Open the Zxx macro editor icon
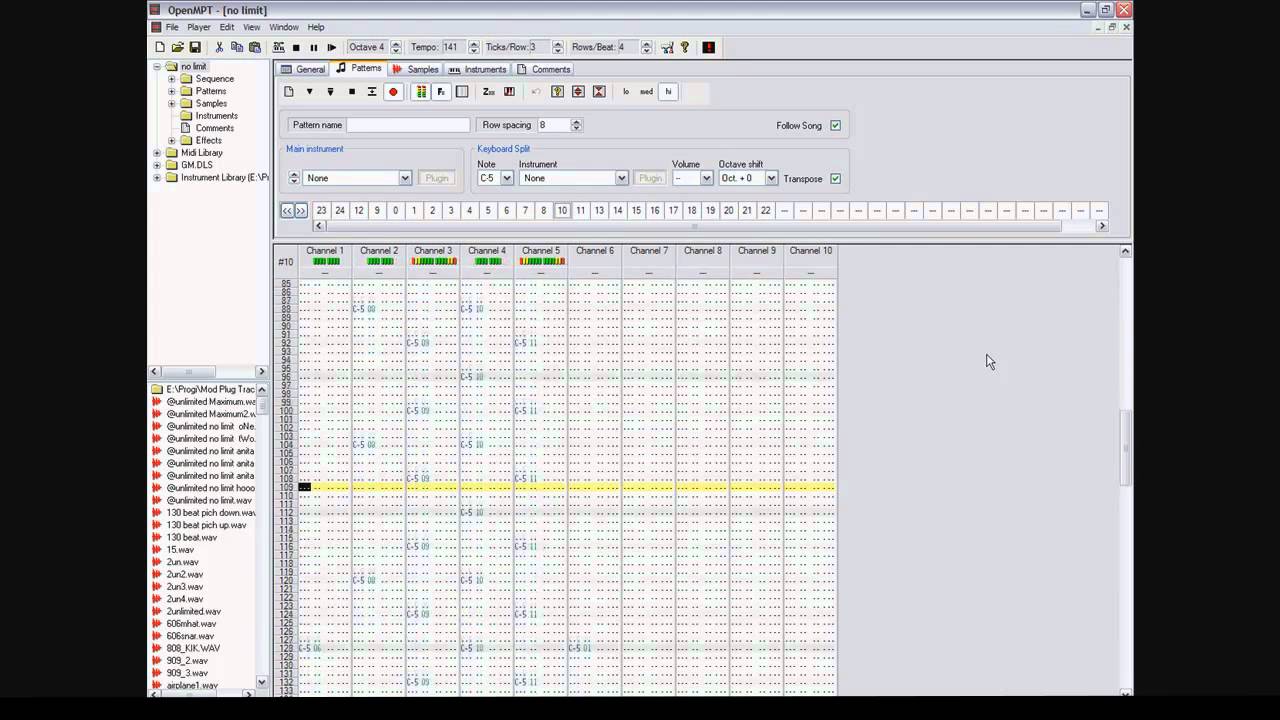This screenshot has width=1280, height=720. (x=488, y=91)
